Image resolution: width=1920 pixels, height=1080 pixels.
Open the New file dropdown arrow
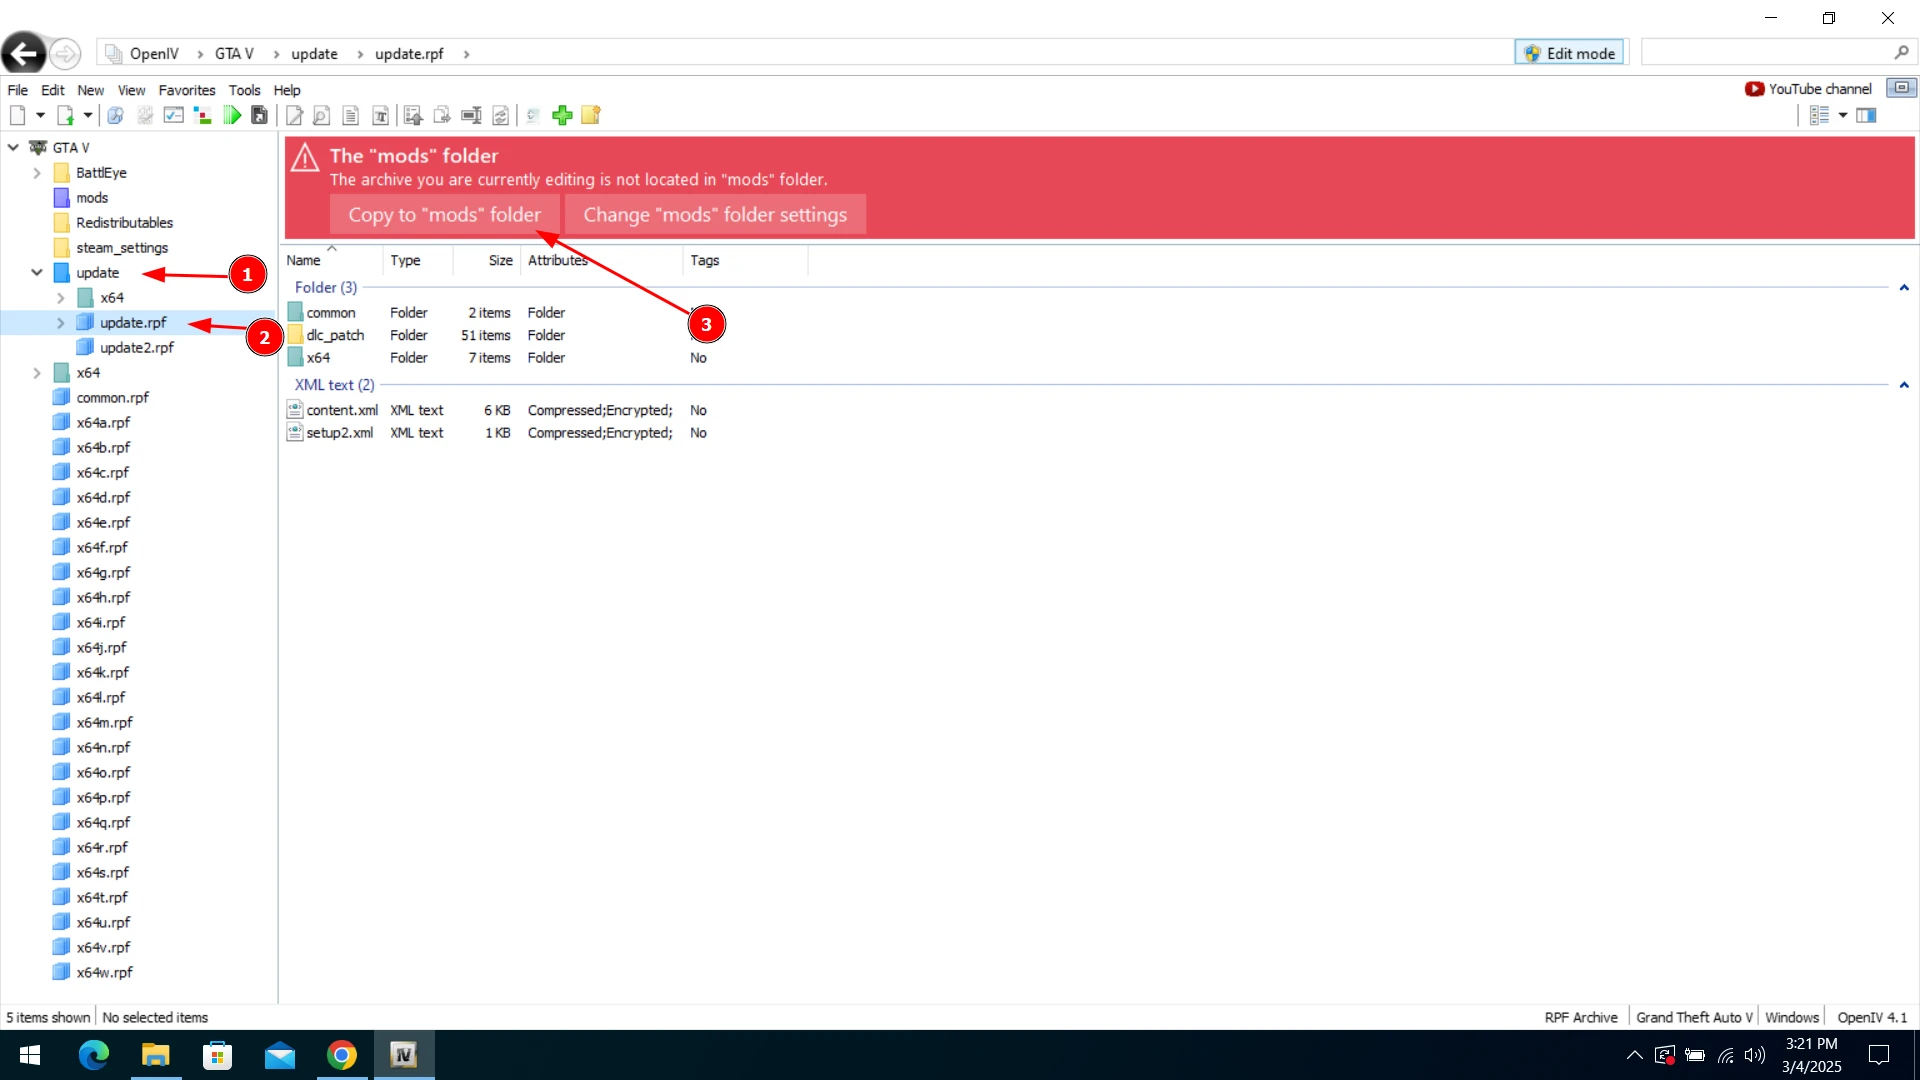coord(40,115)
